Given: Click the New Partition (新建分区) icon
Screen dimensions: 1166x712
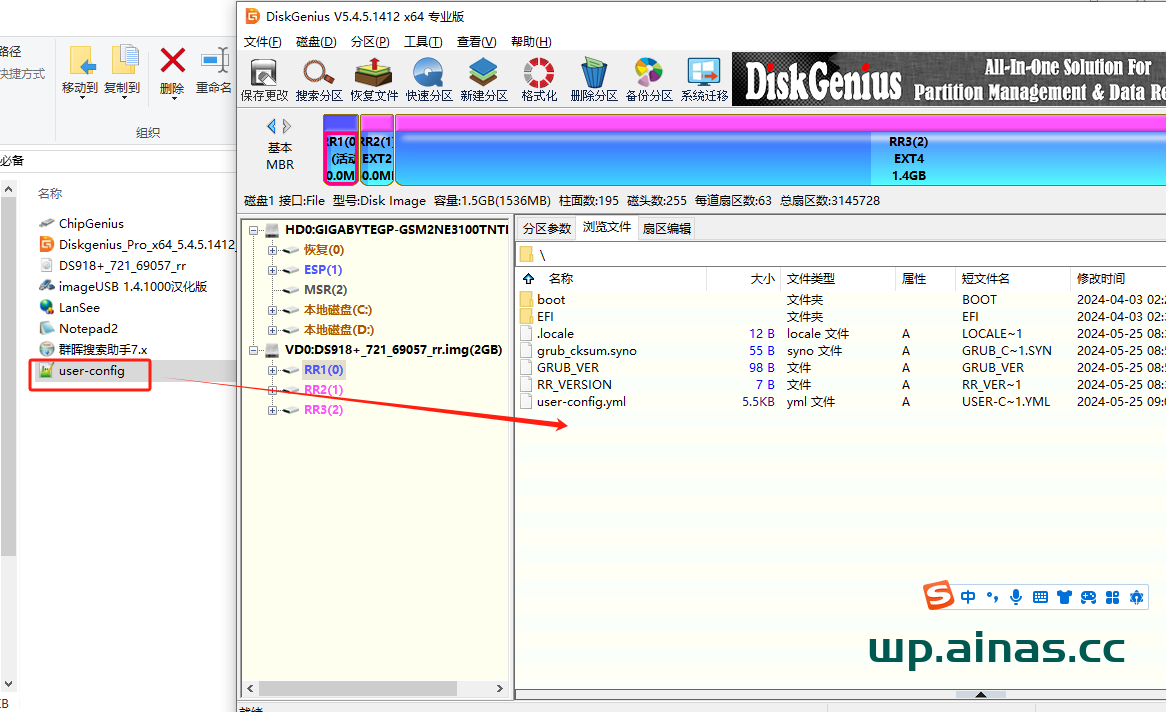Looking at the screenshot, I should (483, 80).
